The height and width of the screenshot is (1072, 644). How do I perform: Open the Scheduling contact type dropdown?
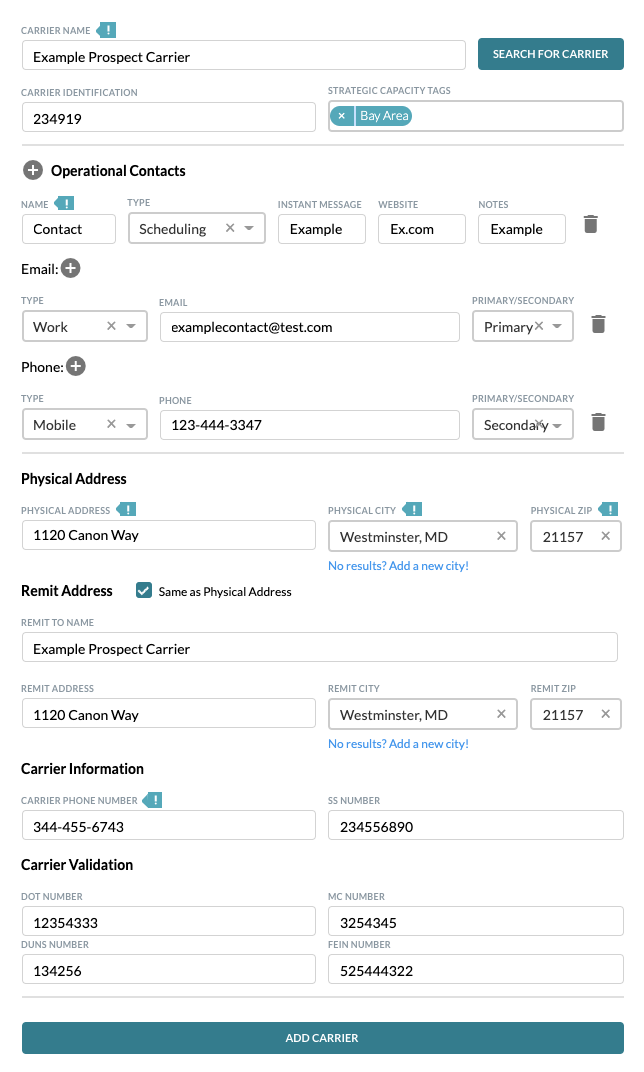tap(250, 228)
